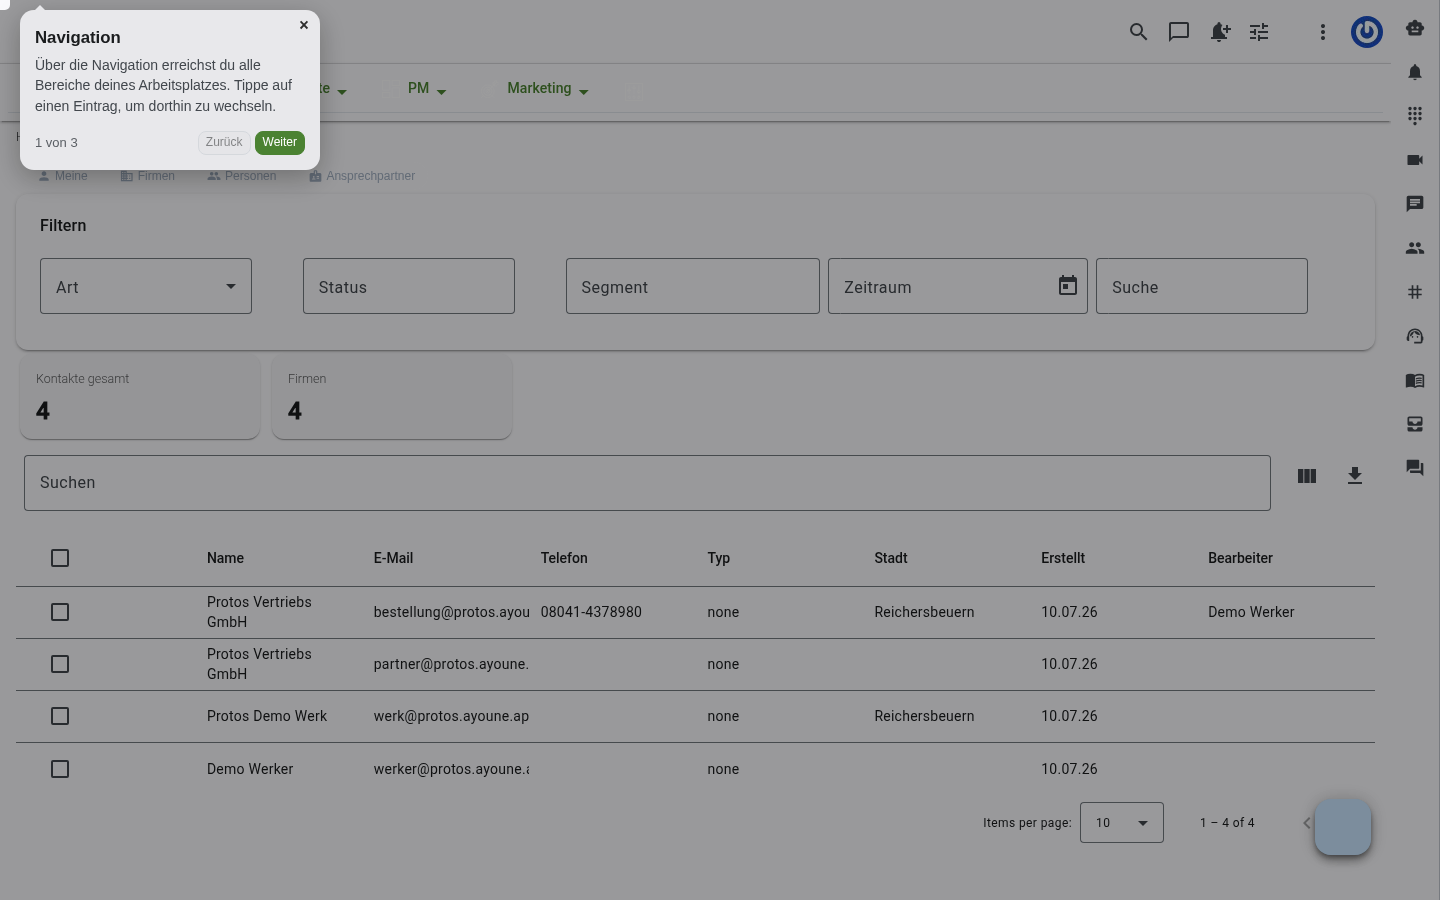Open the inbox tray icon in sidebar
1440x900 pixels.
[1415, 424]
